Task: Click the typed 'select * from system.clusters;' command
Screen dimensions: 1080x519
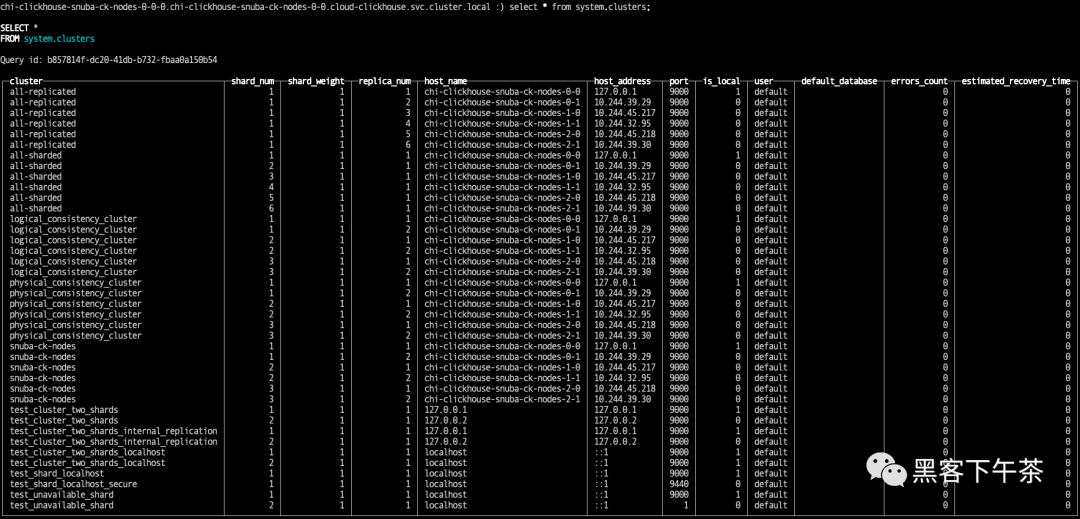Action: (x=579, y=6)
